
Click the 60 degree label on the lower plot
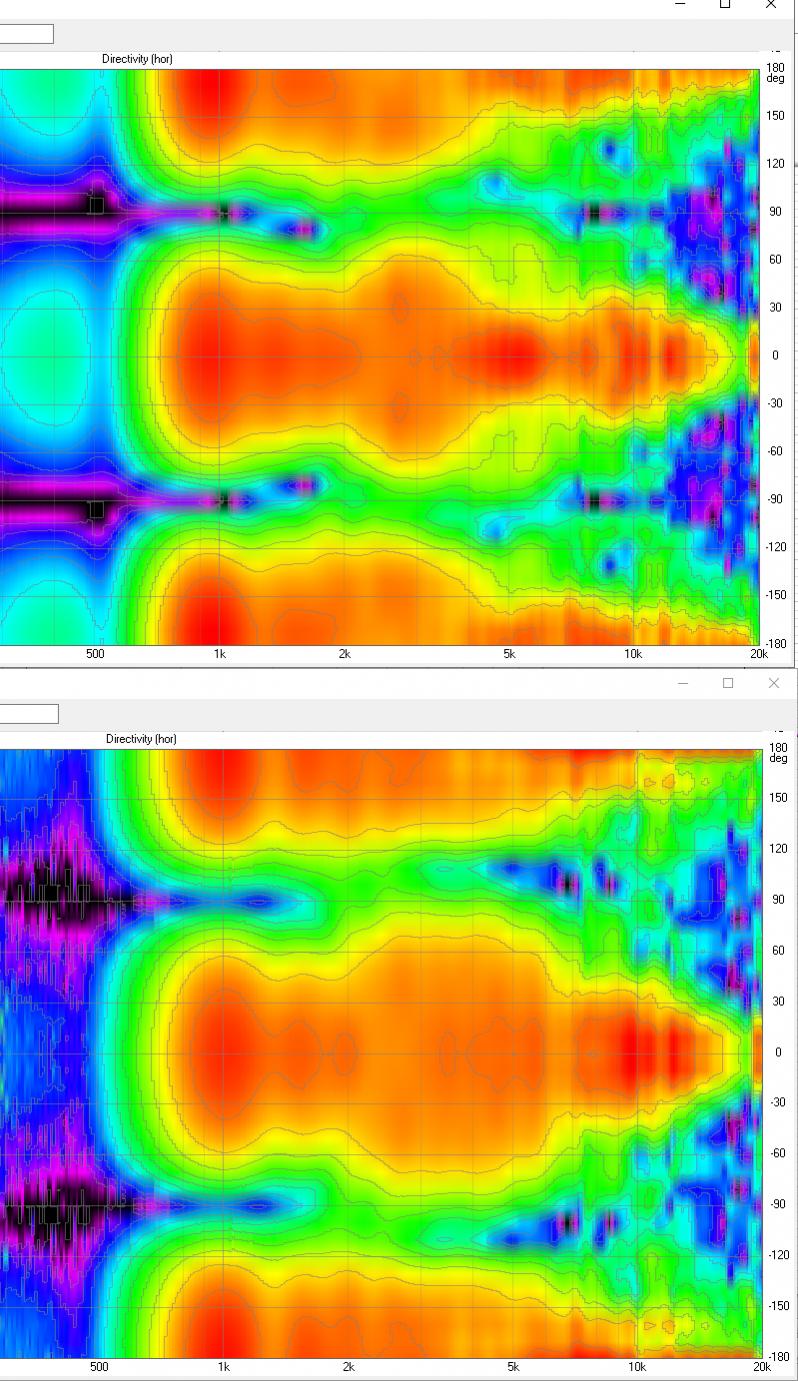pos(778,950)
